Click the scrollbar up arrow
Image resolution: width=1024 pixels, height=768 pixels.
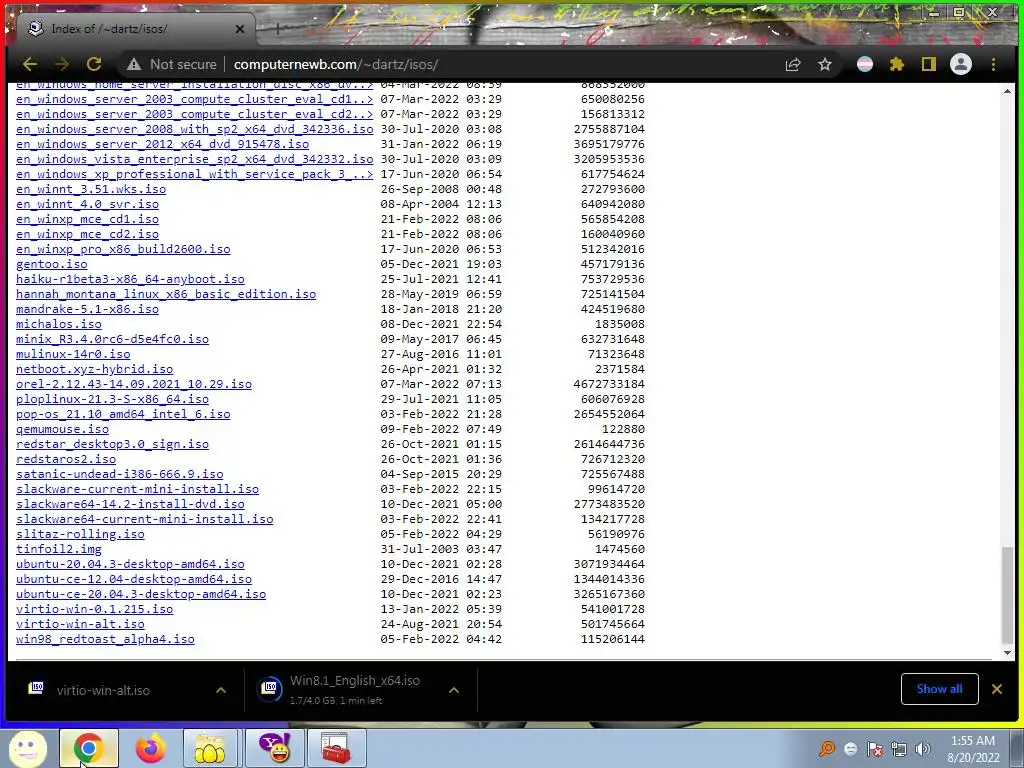tap(1007, 91)
